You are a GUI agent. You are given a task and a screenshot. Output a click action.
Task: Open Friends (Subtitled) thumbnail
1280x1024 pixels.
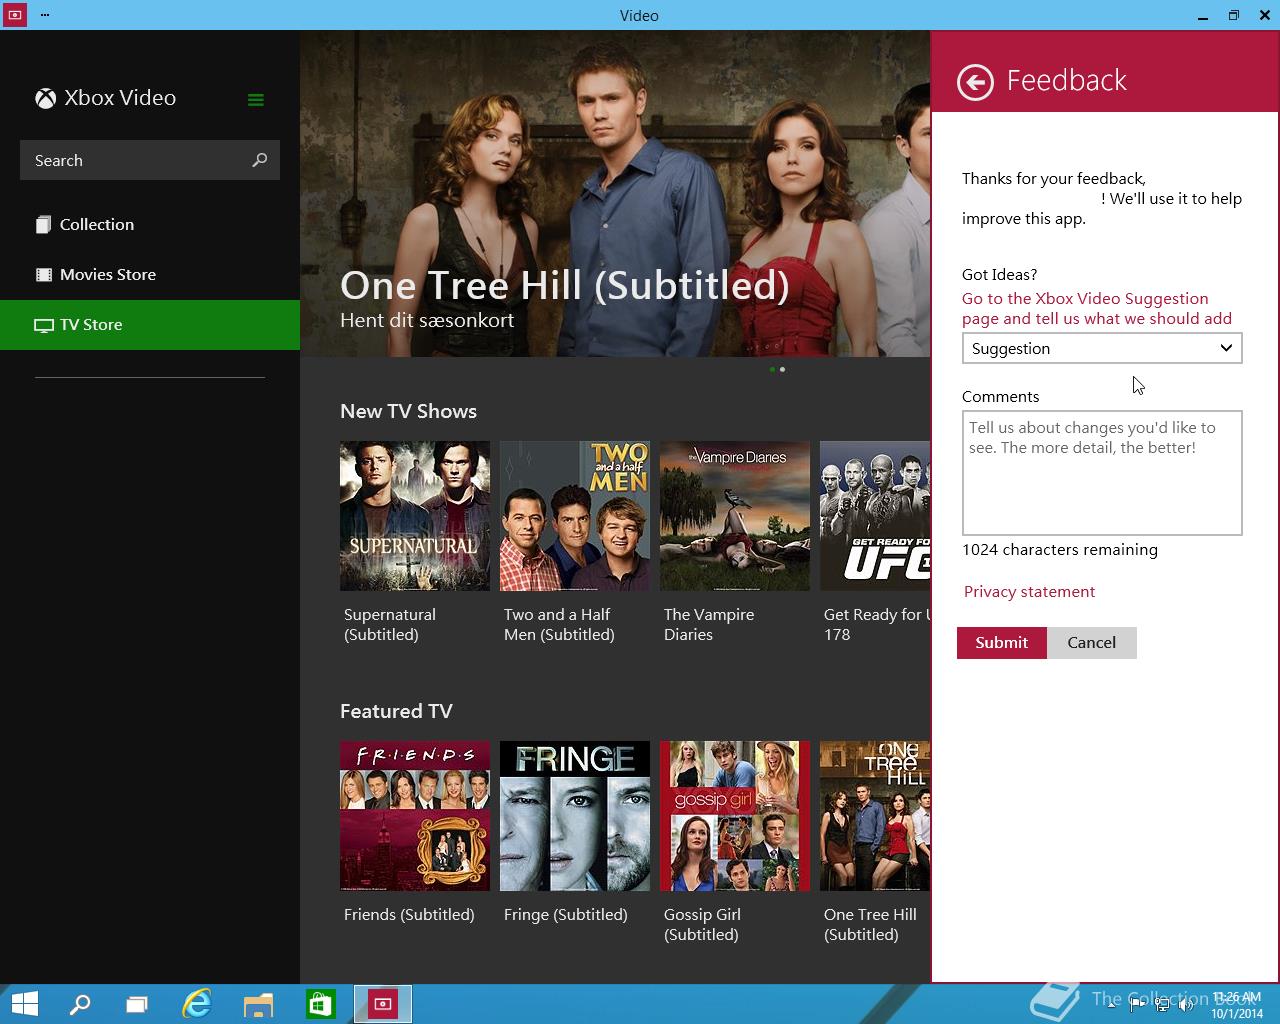pos(415,816)
